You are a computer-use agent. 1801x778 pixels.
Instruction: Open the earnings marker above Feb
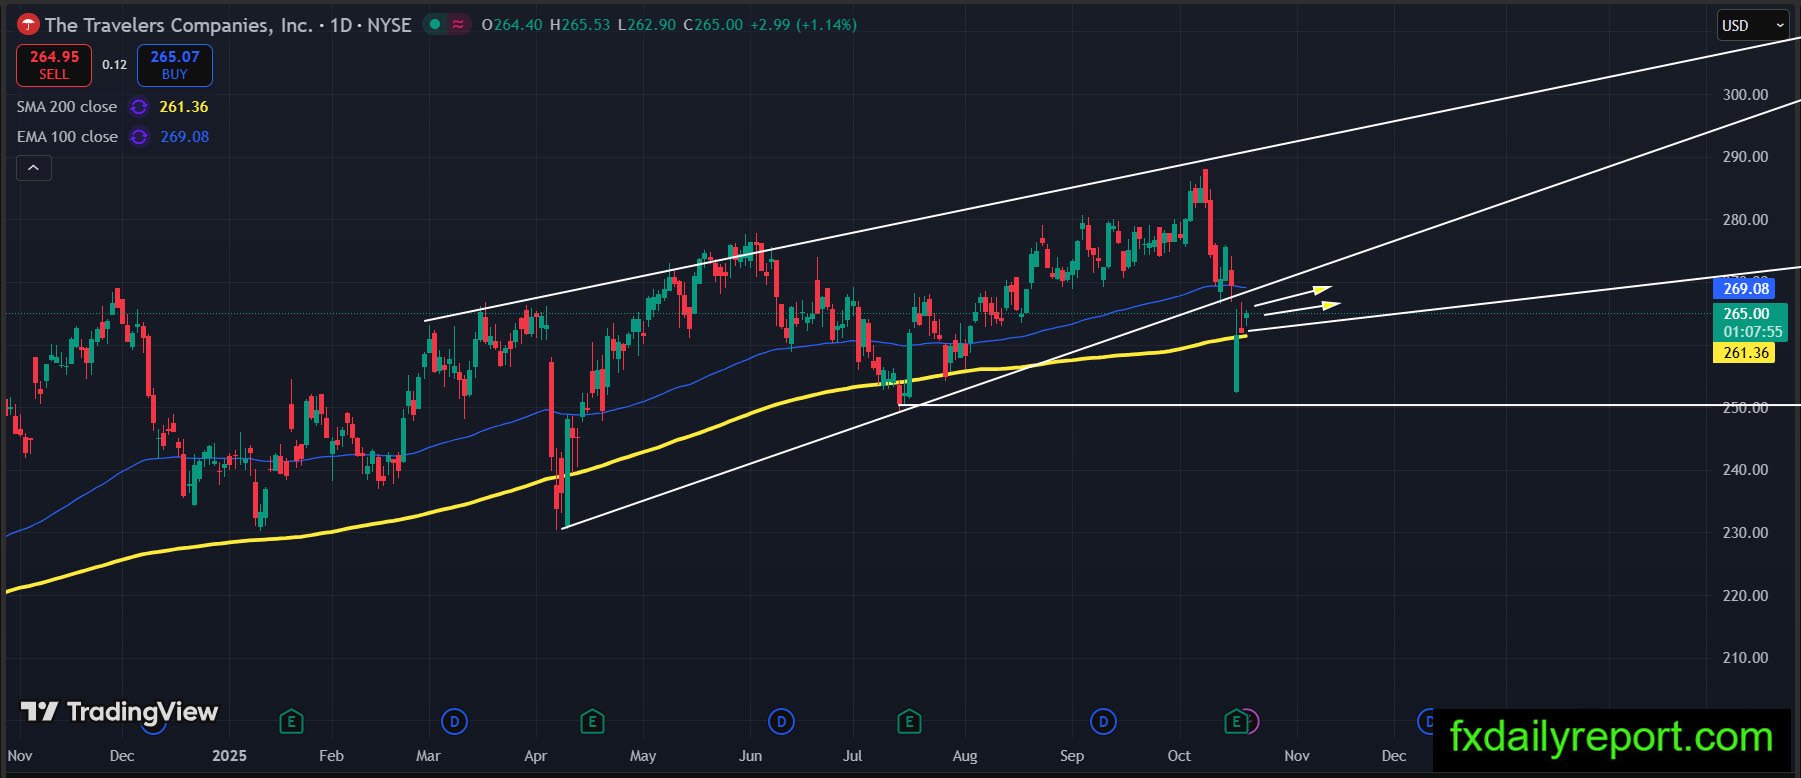(291, 720)
